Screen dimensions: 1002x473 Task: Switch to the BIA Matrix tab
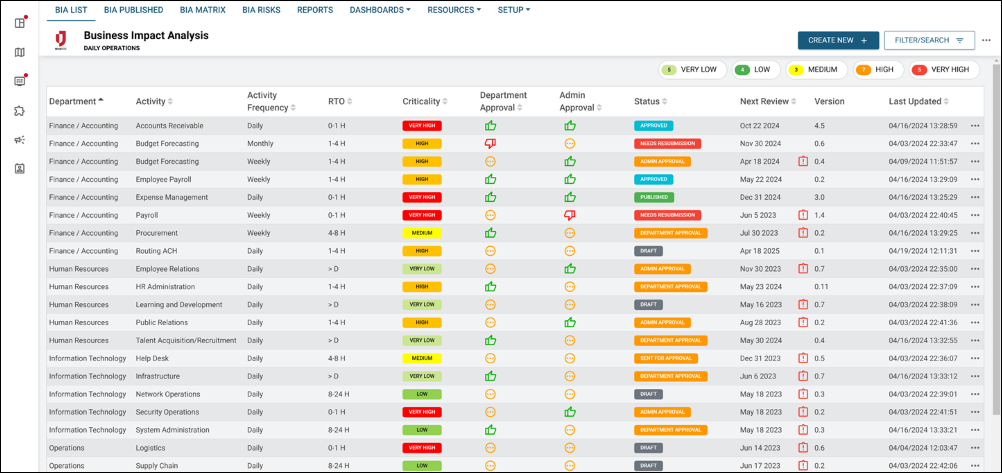pyautogui.click(x=203, y=10)
